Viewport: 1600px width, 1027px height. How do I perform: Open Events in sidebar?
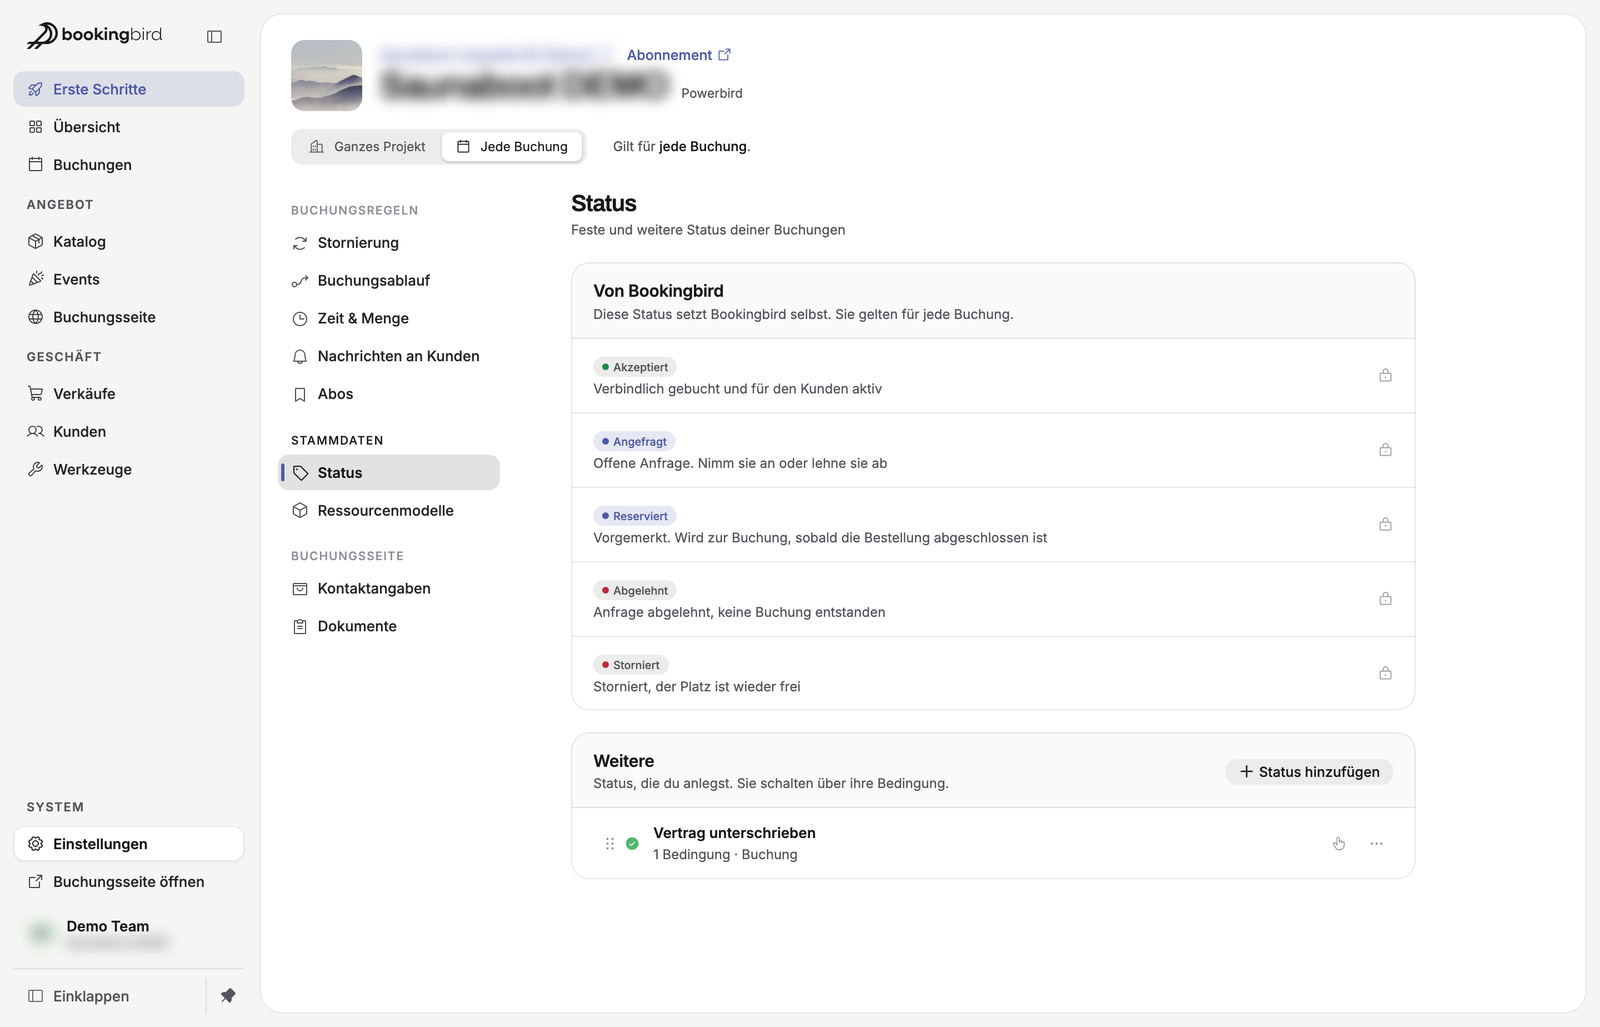tap(129, 279)
